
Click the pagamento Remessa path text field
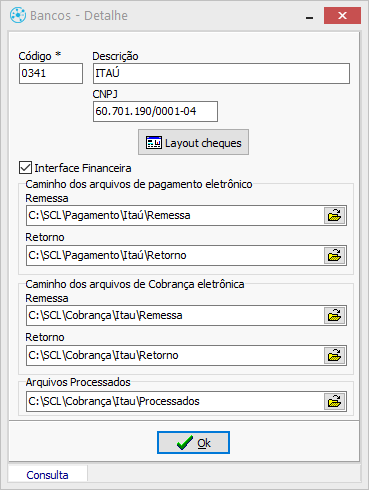pyautogui.click(x=175, y=215)
